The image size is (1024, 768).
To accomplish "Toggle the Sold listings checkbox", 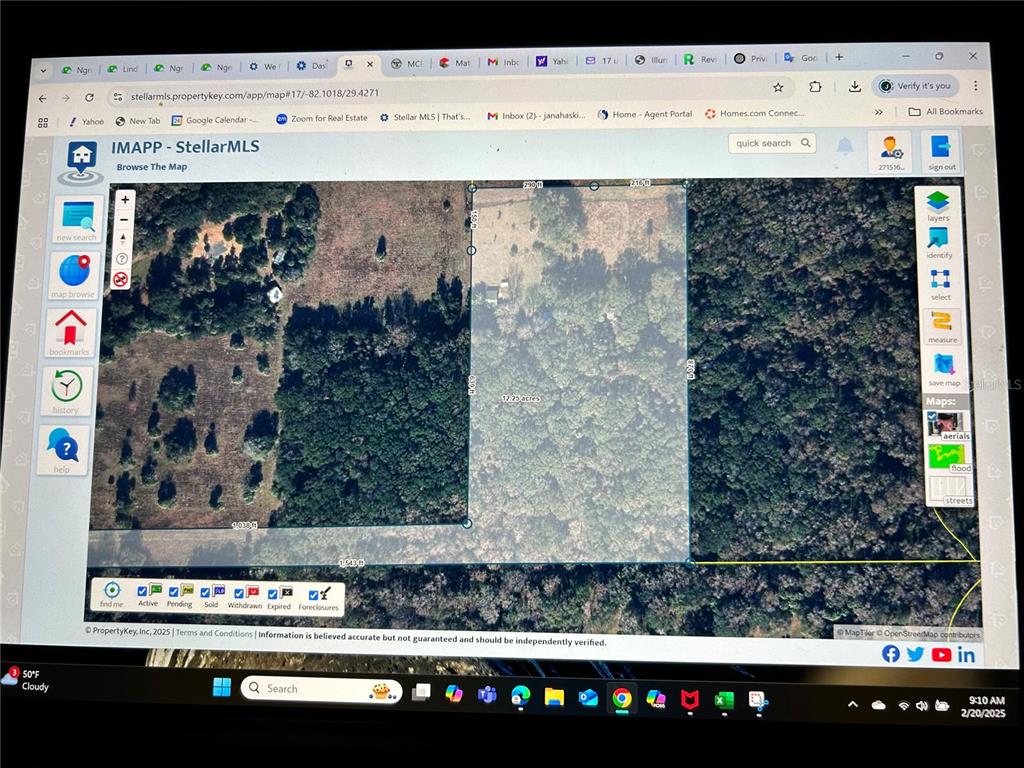I will (205, 593).
